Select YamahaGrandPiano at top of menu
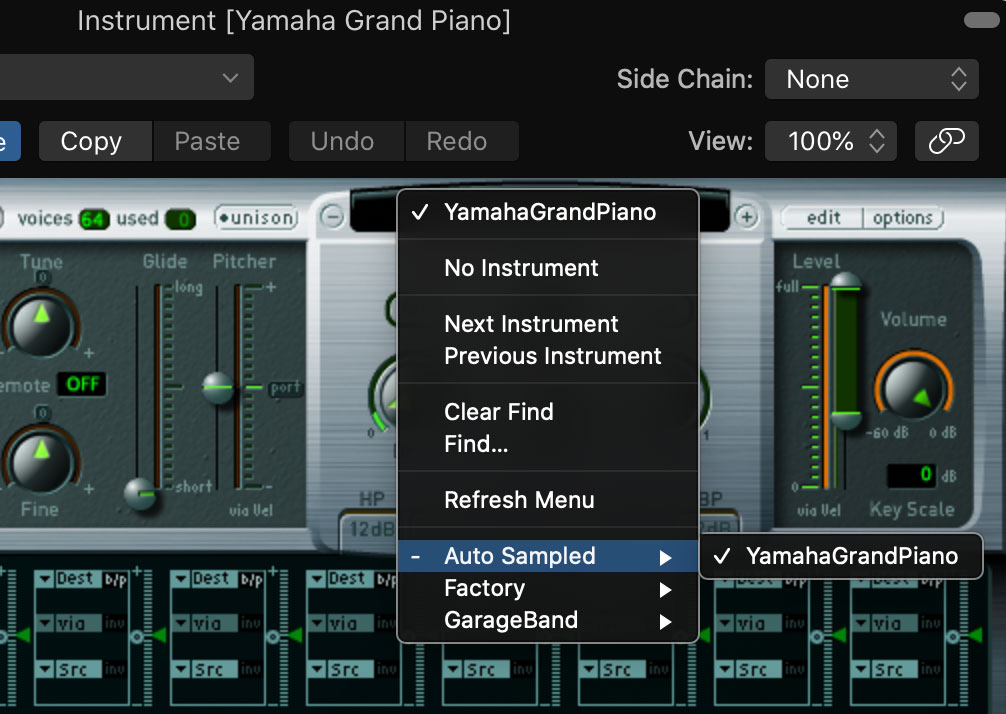Viewport: 1006px width, 714px height. coord(548,212)
